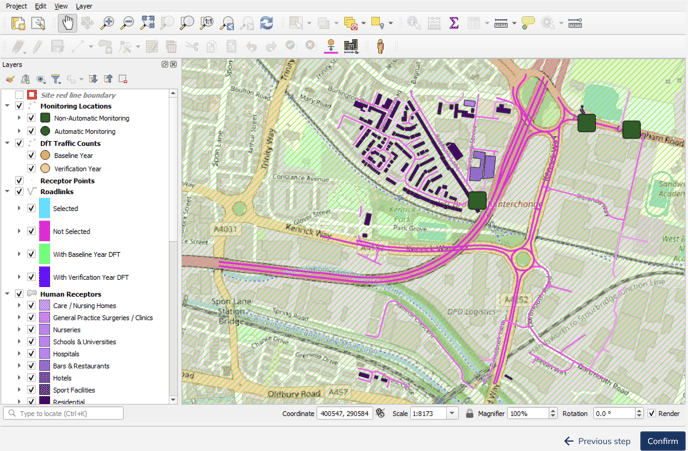The width and height of the screenshot is (688, 451).
Task: Select the Pan Map hand tool
Action: point(67,23)
